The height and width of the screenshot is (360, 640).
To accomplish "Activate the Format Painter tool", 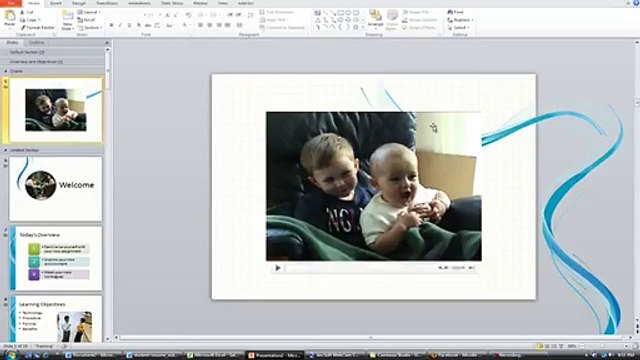I will click(x=38, y=27).
